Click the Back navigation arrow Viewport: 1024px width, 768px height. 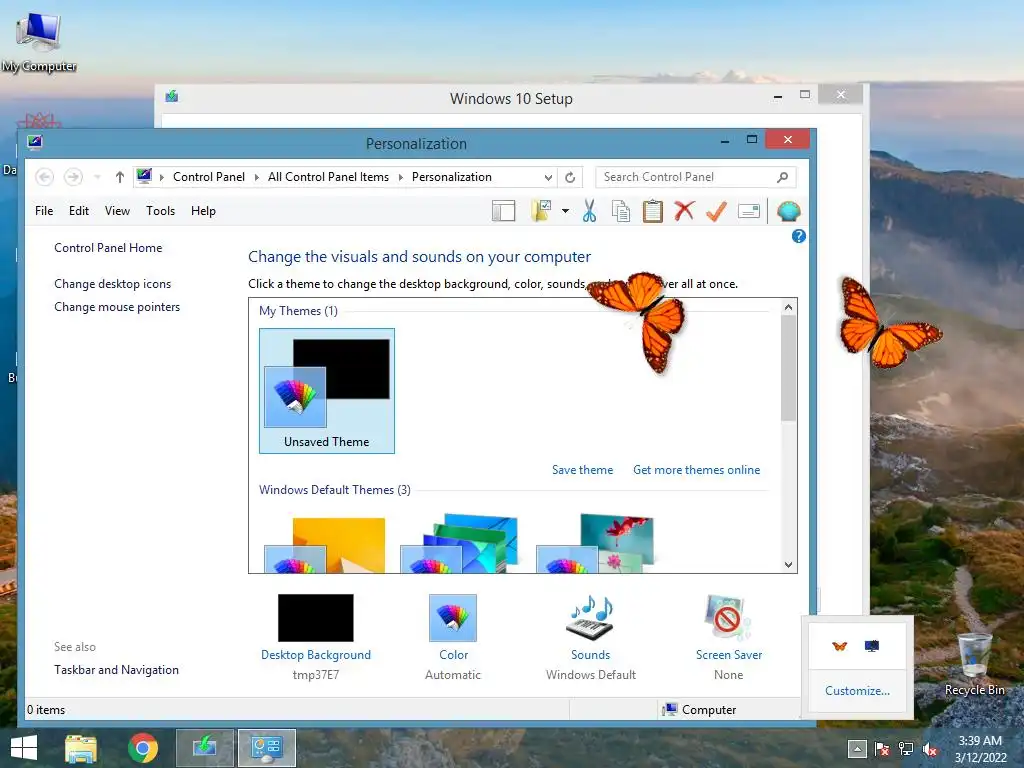[x=44, y=177]
